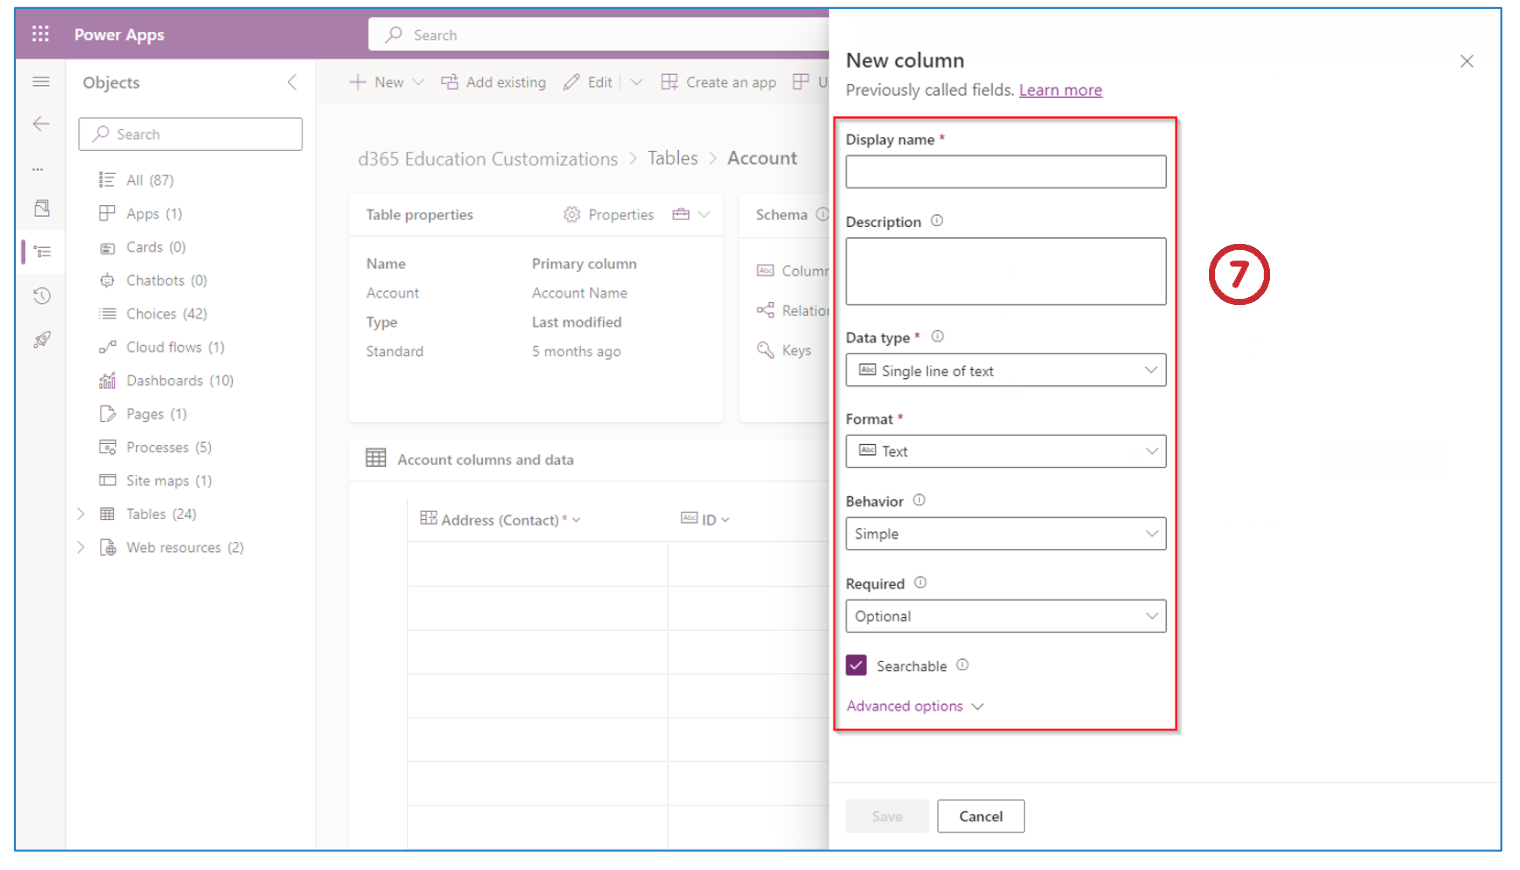Click the hamburger menu icon in left rail

tap(41, 82)
